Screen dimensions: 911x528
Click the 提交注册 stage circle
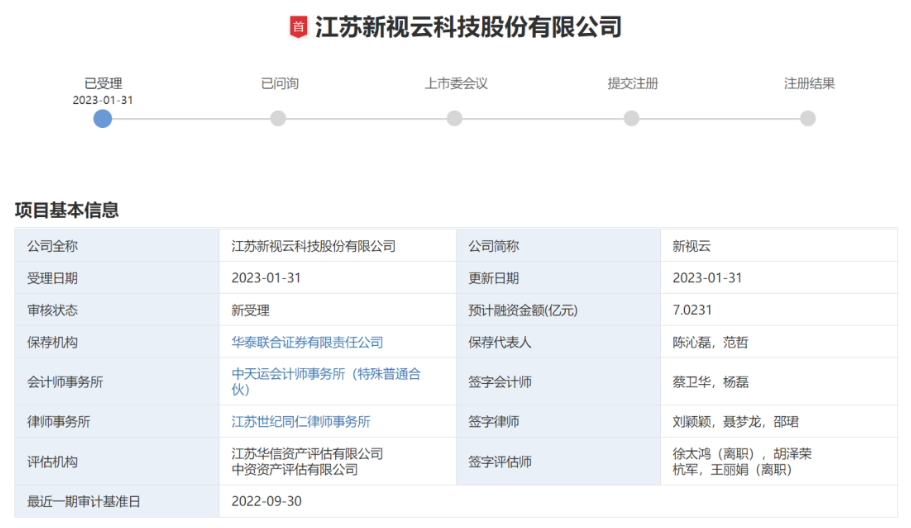(631, 119)
